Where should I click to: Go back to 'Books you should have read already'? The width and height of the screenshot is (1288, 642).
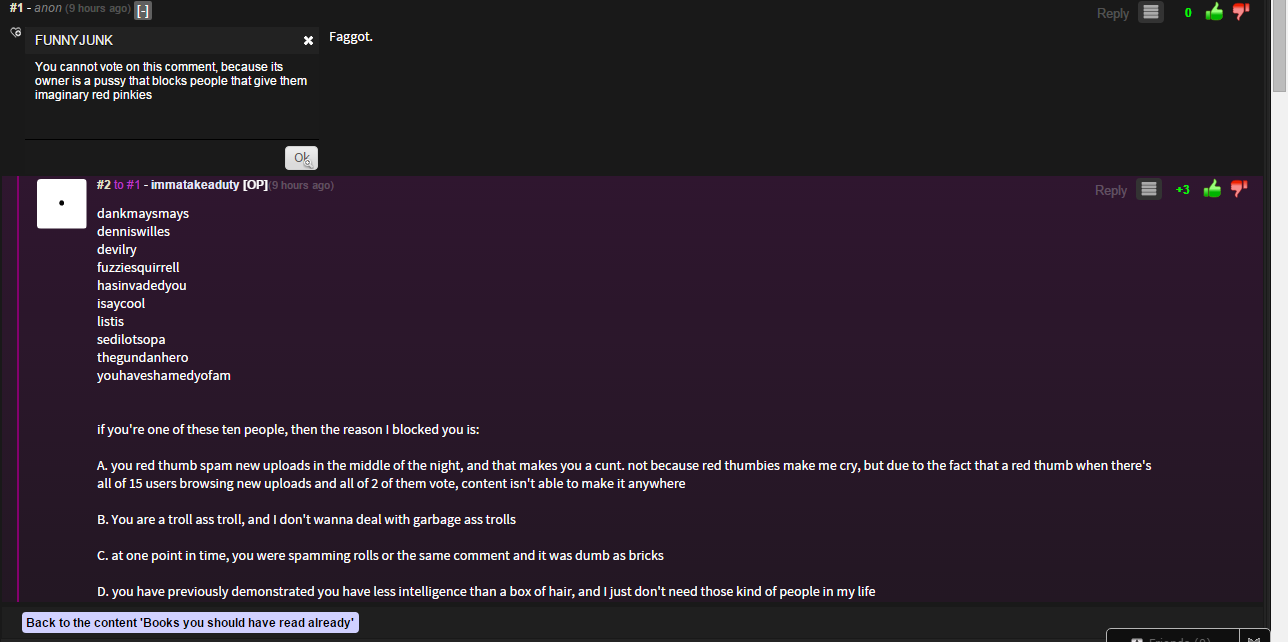190,622
